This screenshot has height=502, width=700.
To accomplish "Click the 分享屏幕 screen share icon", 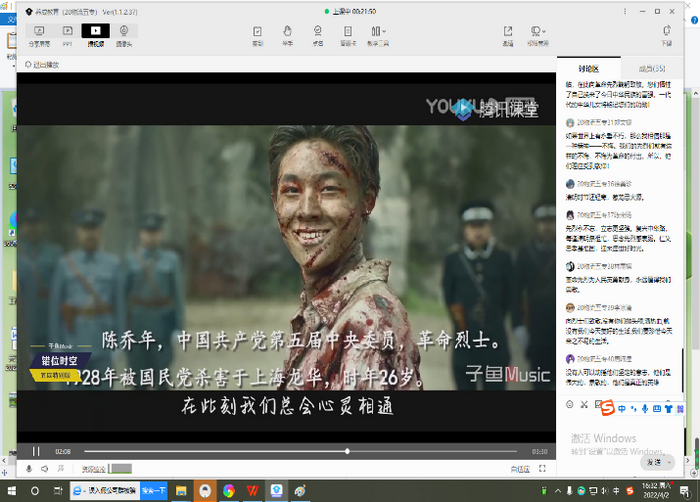I will [39, 35].
